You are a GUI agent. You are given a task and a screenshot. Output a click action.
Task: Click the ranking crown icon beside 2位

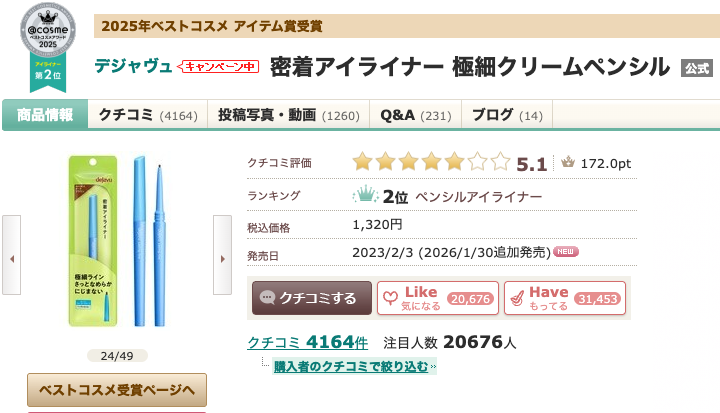coord(366,195)
